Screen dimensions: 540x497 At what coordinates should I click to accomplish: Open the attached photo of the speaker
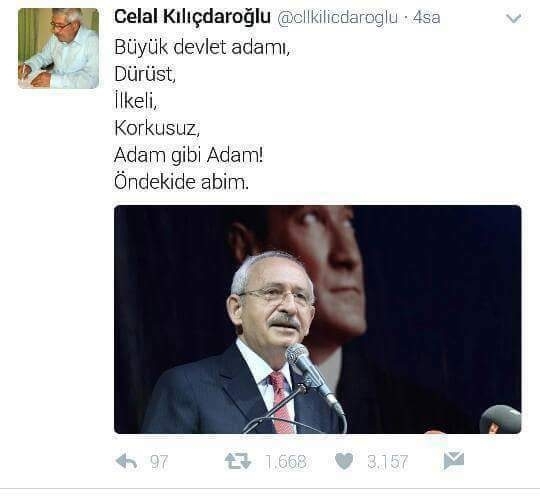coord(318,319)
